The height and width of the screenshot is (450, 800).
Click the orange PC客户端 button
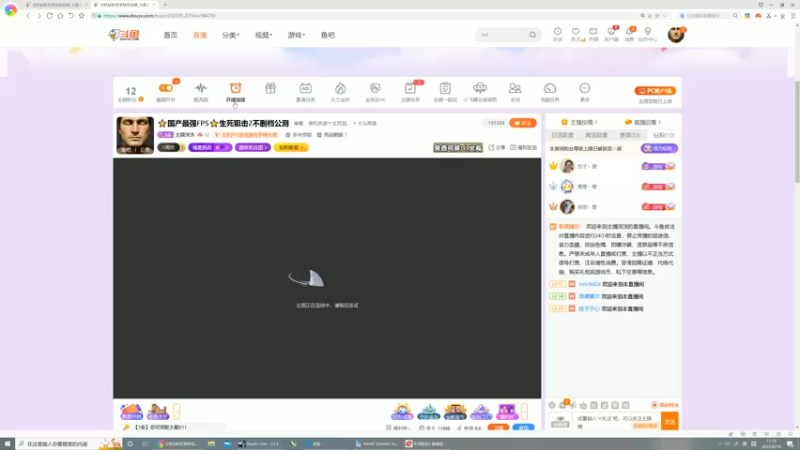pyautogui.click(x=655, y=91)
